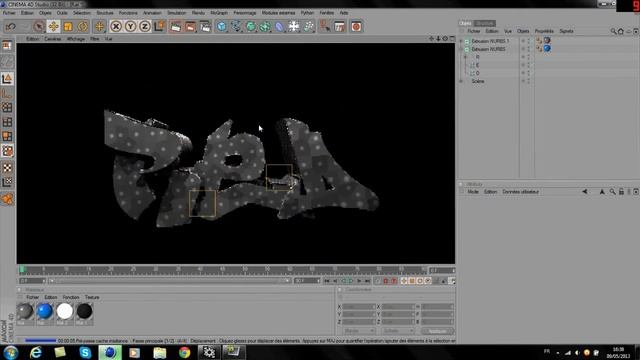The height and width of the screenshot is (360, 640).
Task: Click the coordinate system icon
Action: point(159,27)
